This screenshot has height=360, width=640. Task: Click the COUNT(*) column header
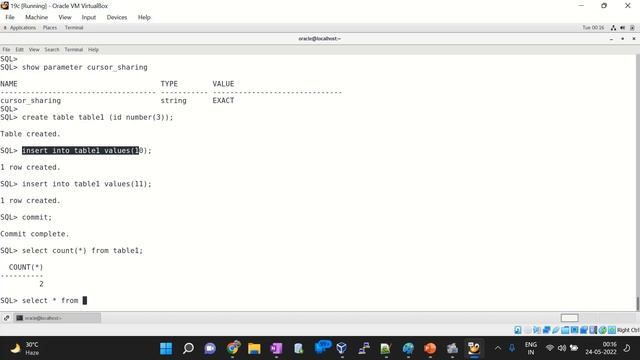tap(26, 267)
